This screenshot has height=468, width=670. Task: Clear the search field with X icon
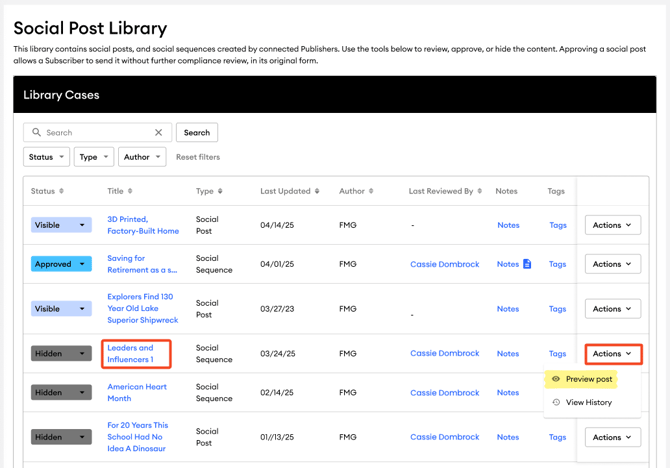(x=158, y=132)
